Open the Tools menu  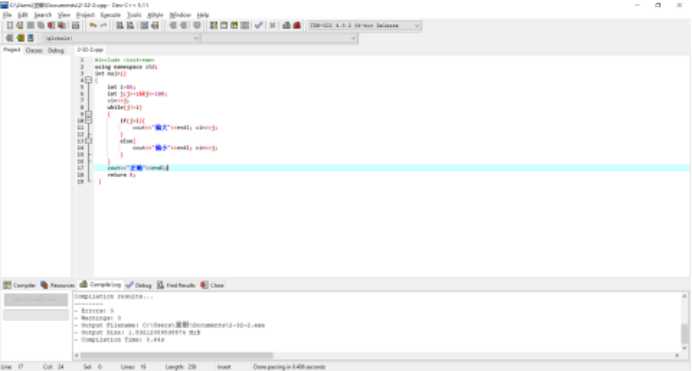[x=134, y=15]
